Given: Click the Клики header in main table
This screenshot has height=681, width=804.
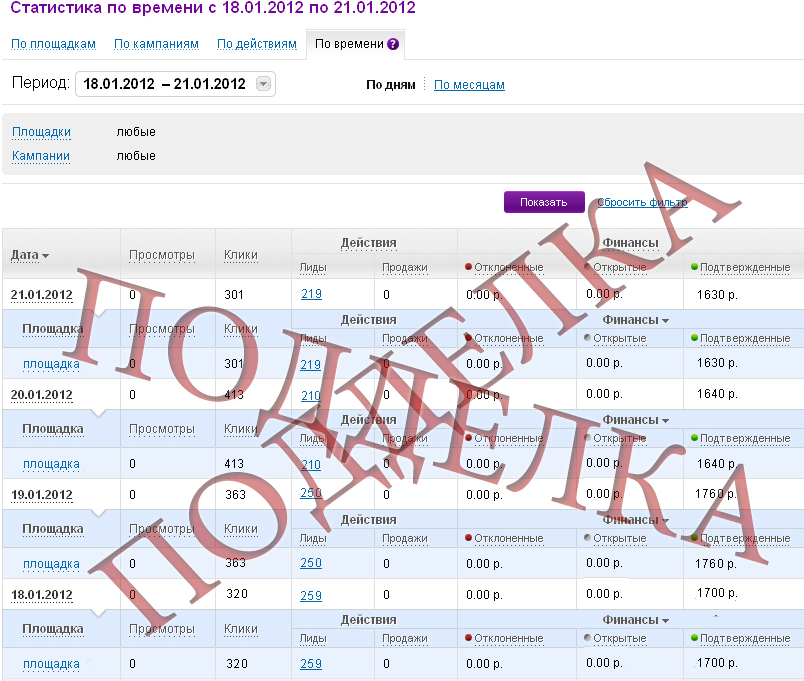Looking at the screenshot, I should [x=240, y=255].
